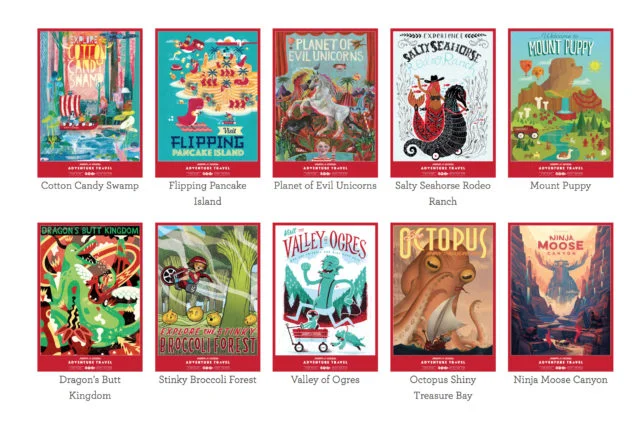Select the Salty Seahorse Rodeo Ranch poster
Screen dimensions: 640x426
pos(443,103)
